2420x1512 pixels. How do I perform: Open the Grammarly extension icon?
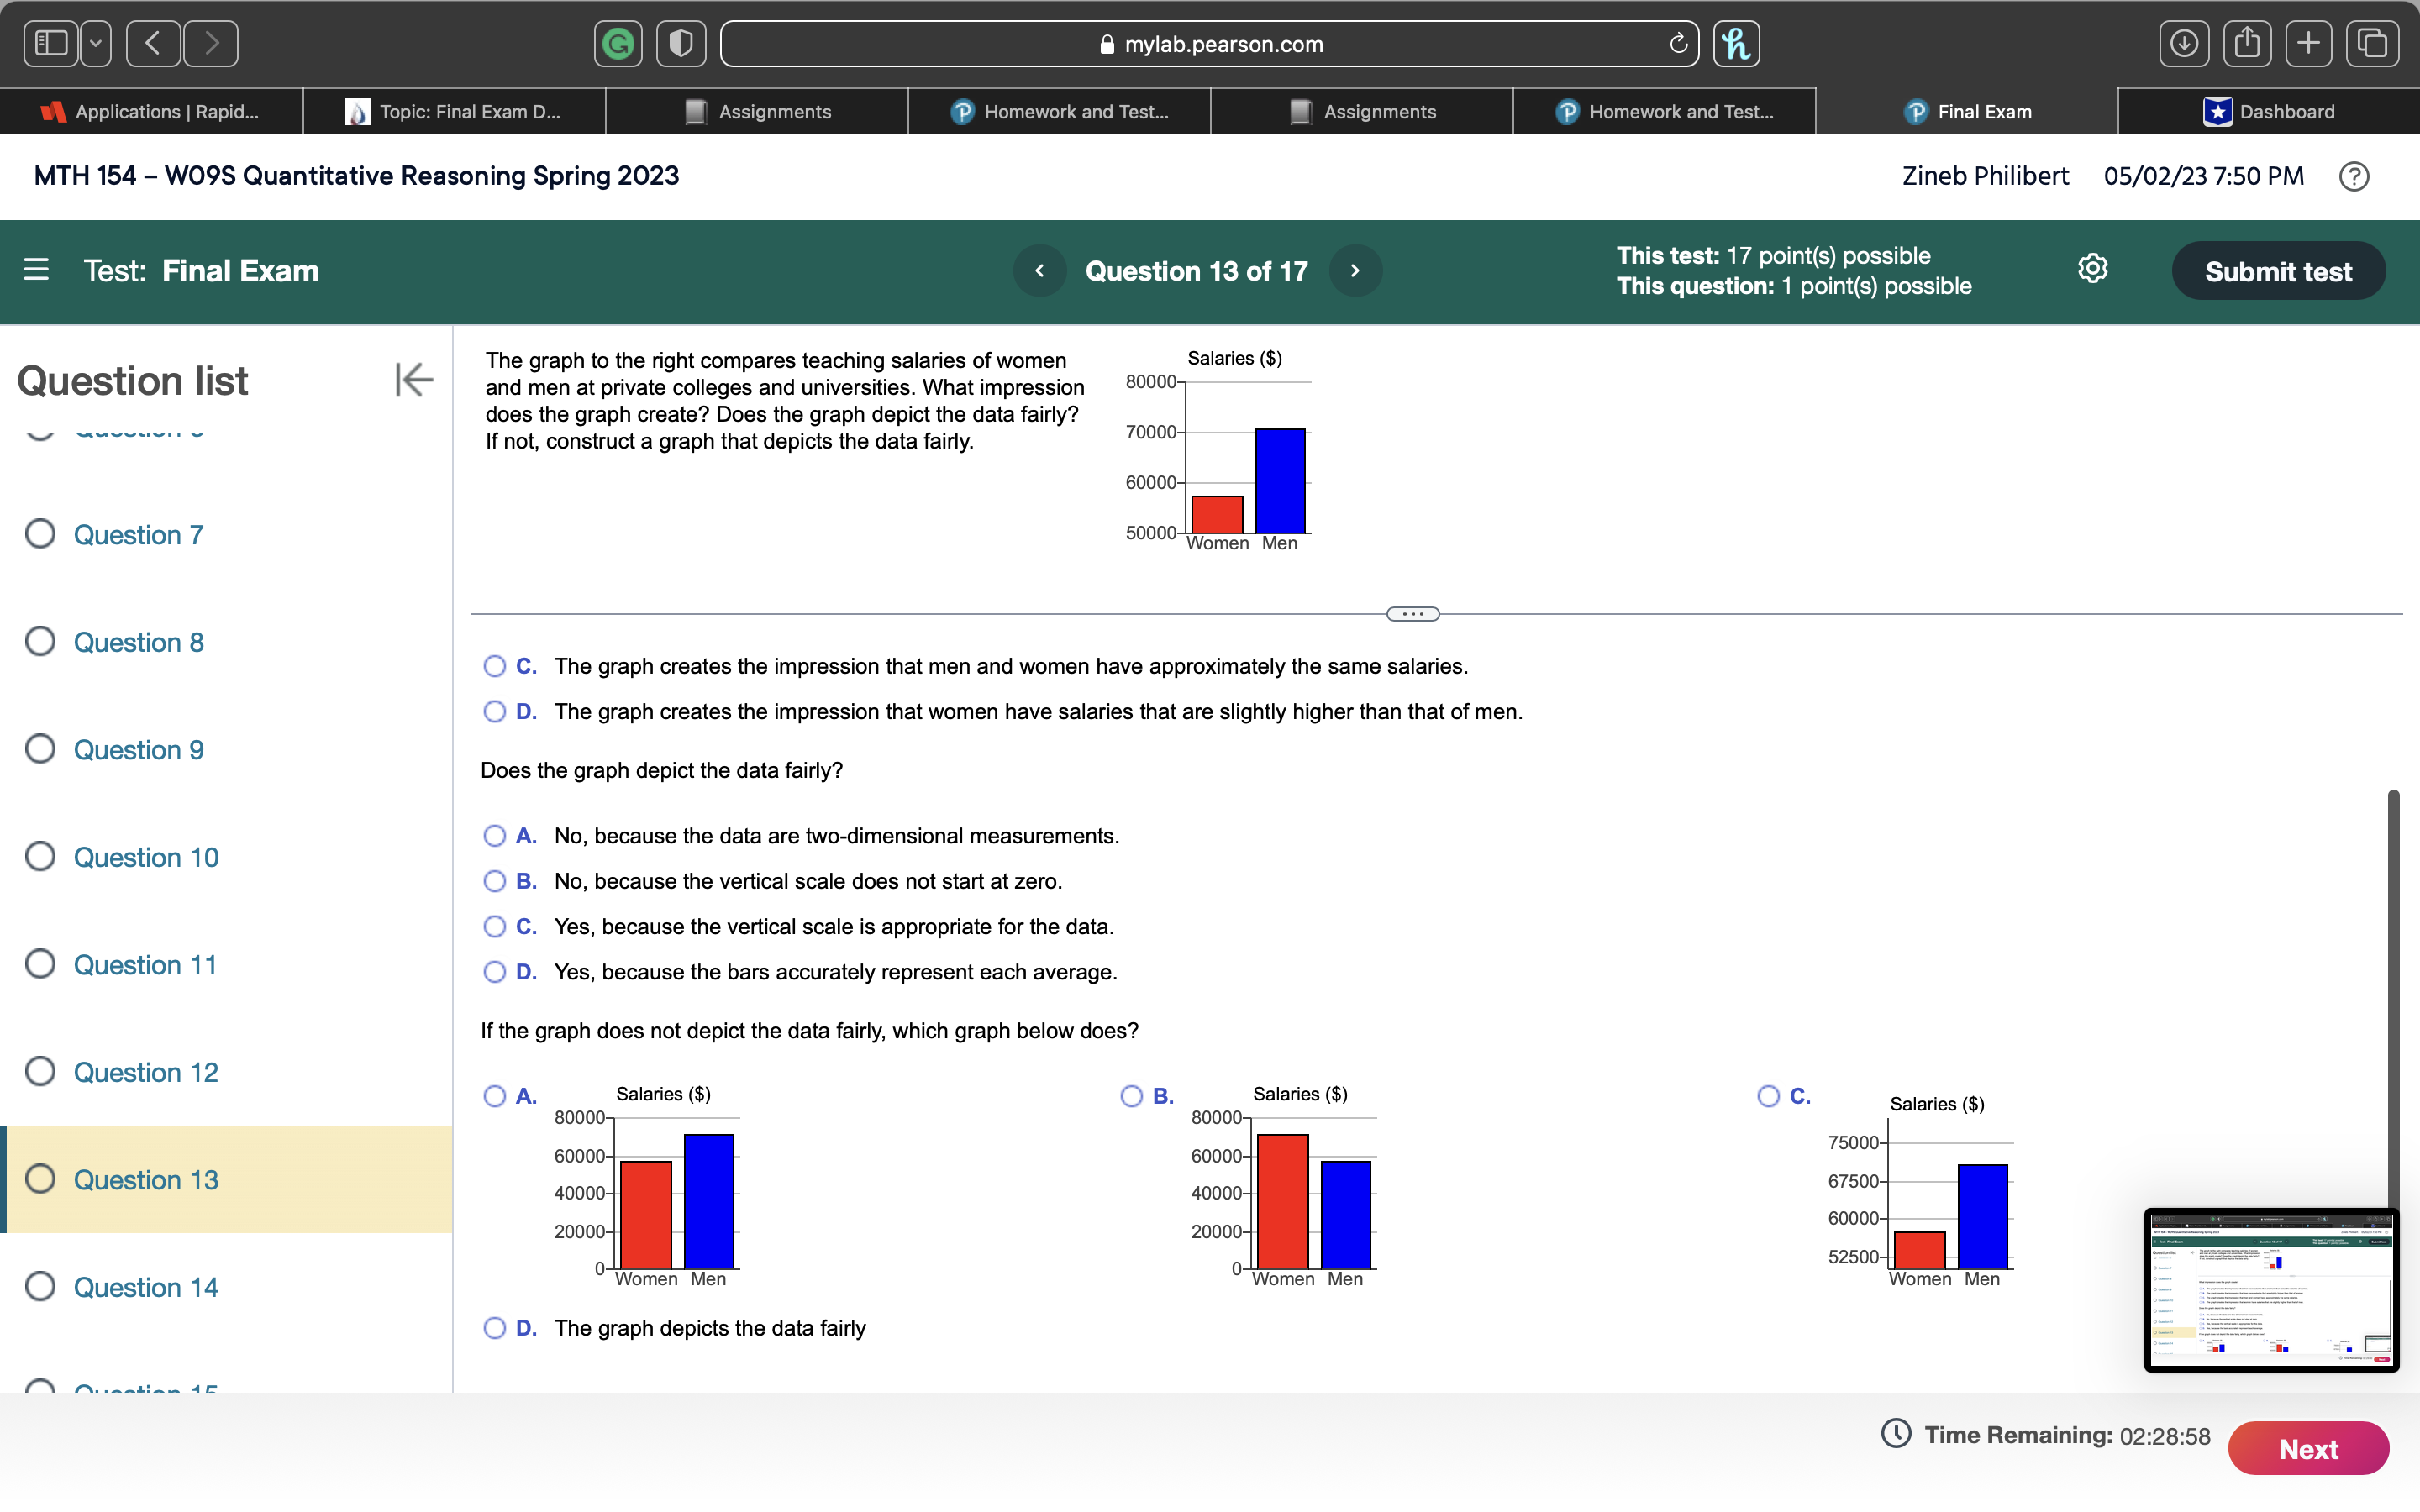[x=618, y=44]
